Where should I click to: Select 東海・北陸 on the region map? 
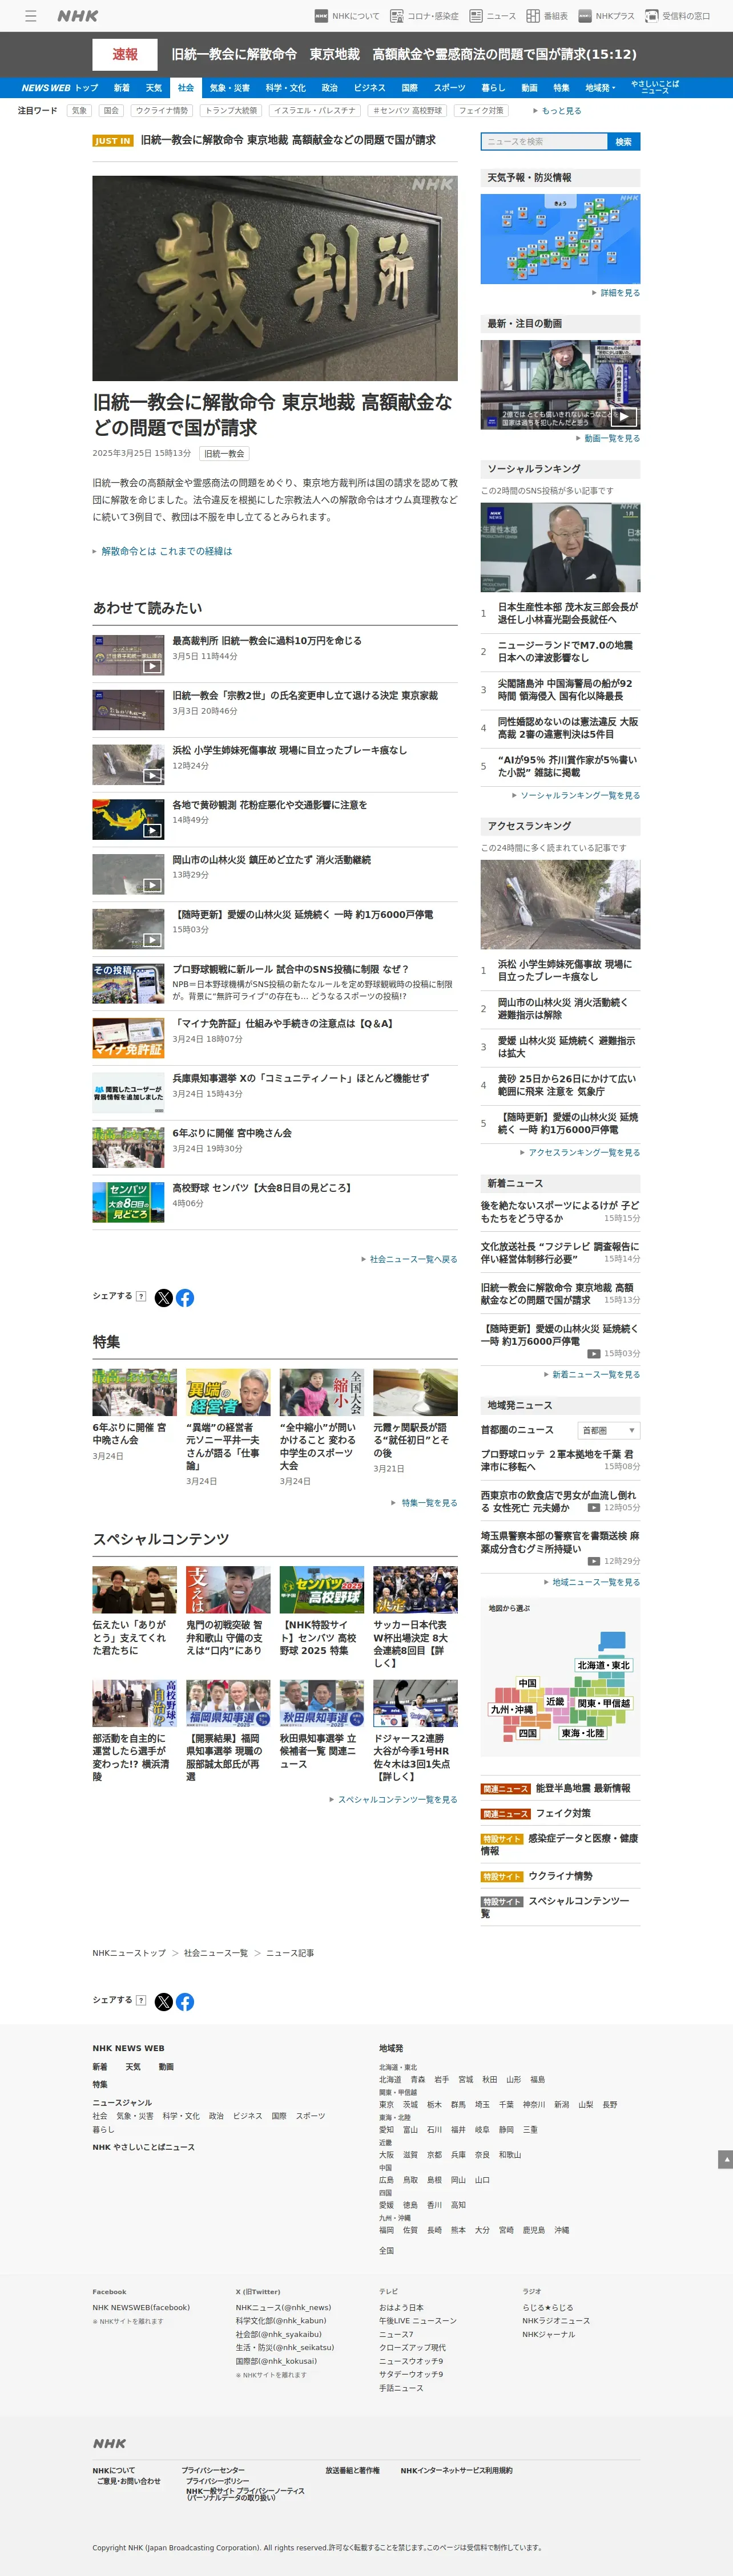click(x=582, y=1733)
